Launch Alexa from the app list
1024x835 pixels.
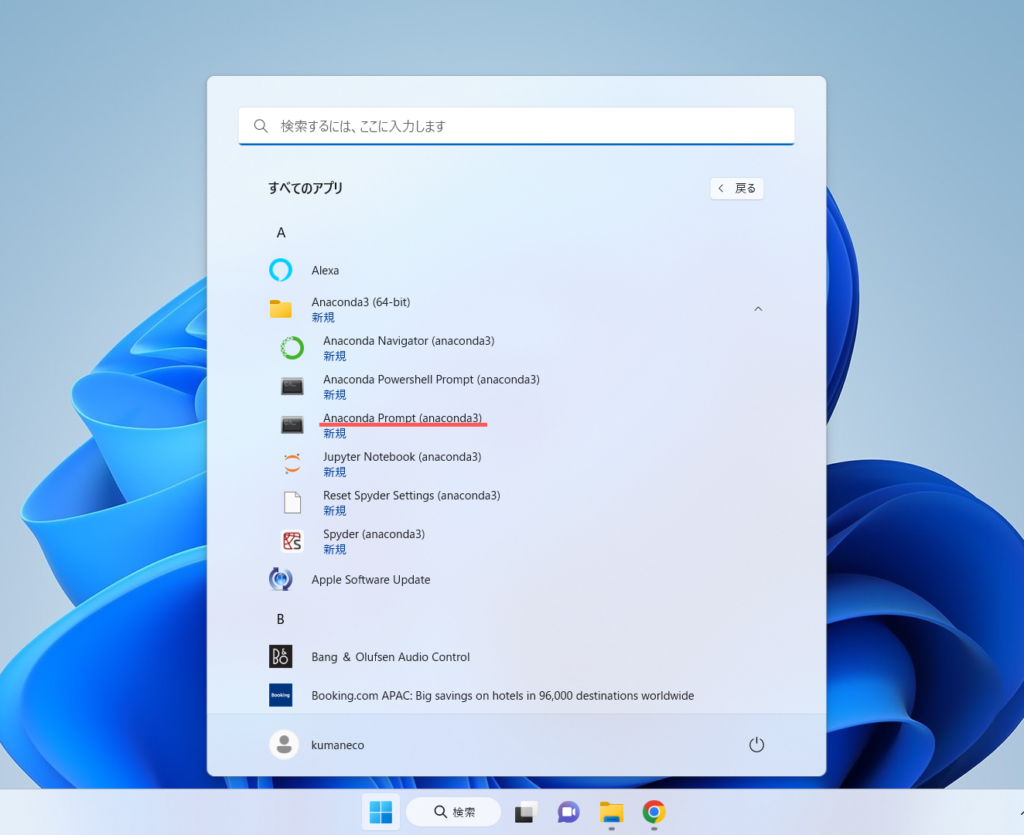click(325, 270)
